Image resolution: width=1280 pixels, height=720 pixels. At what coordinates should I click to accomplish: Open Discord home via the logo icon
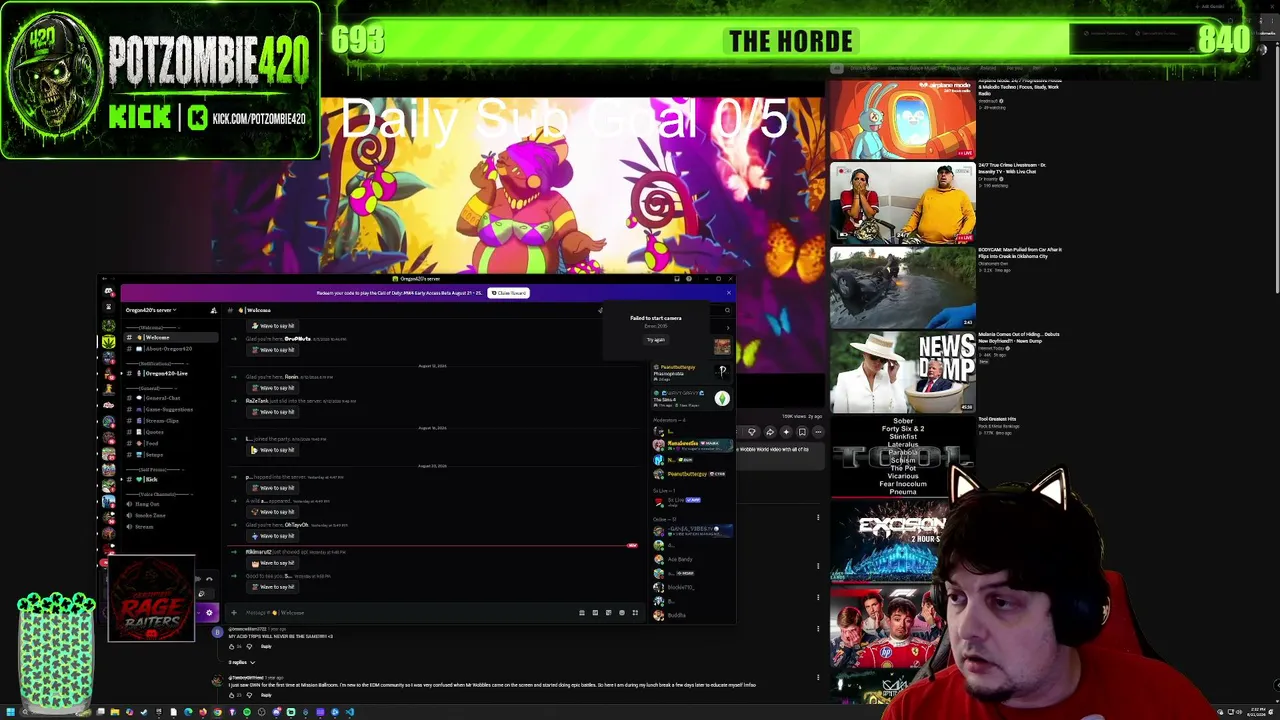pyautogui.click(x=108, y=292)
